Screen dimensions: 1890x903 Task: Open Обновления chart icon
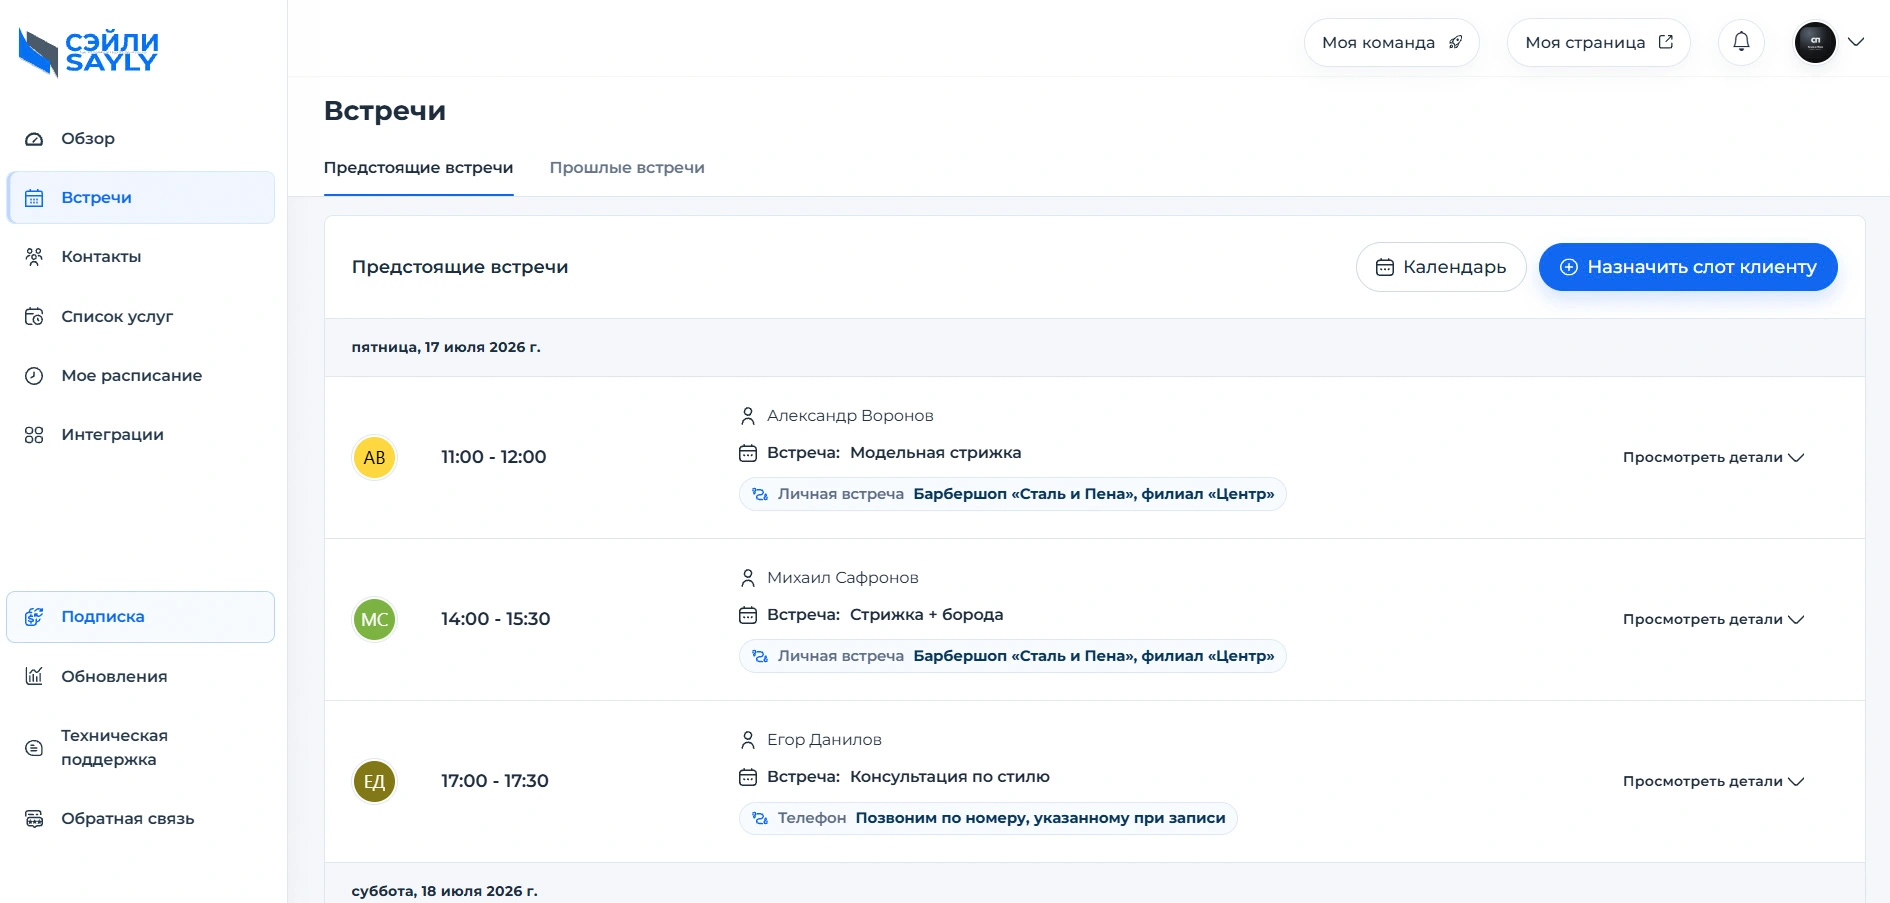pos(34,677)
